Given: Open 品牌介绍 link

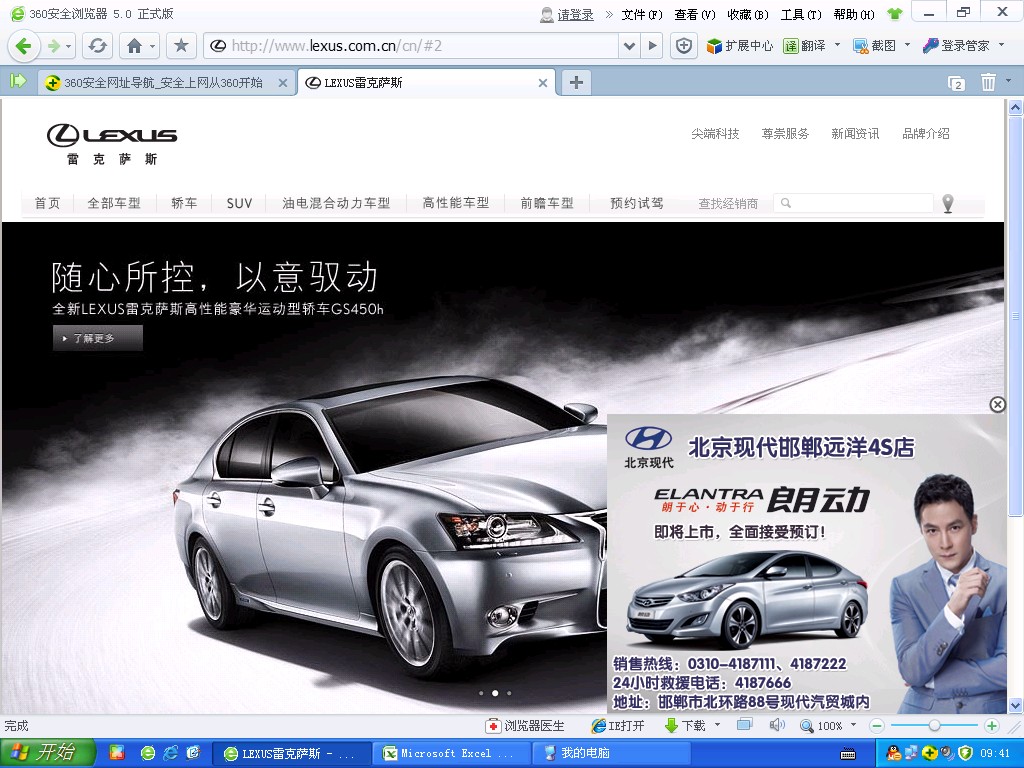Looking at the screenshot, I should [x=925, y=133].
